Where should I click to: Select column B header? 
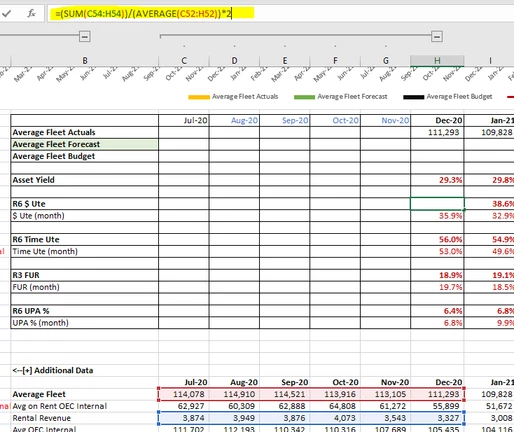[85, 61]
